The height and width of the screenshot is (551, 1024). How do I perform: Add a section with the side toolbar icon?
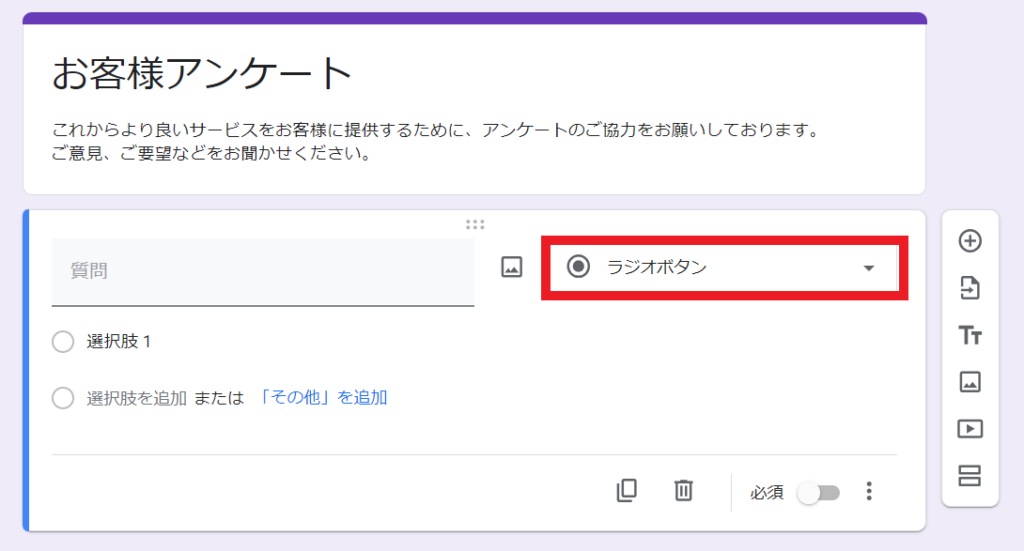[x=970, y=475]
